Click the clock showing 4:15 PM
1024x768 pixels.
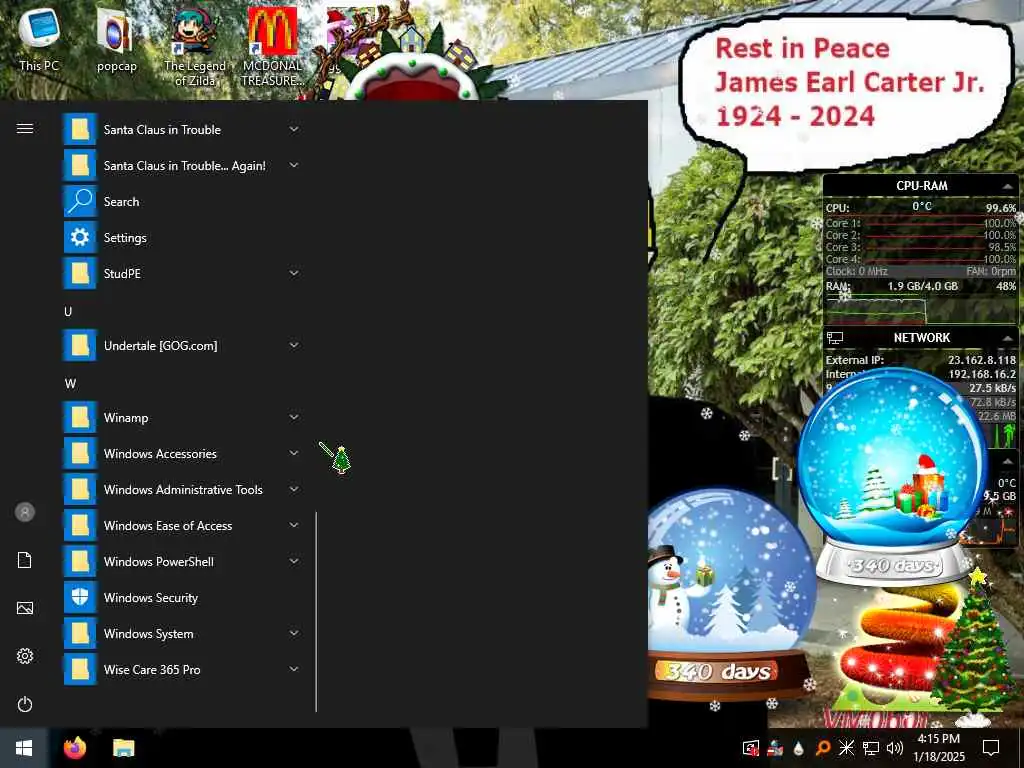938,739
